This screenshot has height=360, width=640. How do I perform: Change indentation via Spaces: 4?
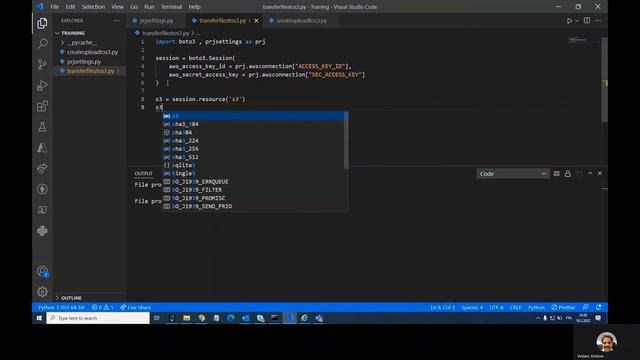coord(472,307)
